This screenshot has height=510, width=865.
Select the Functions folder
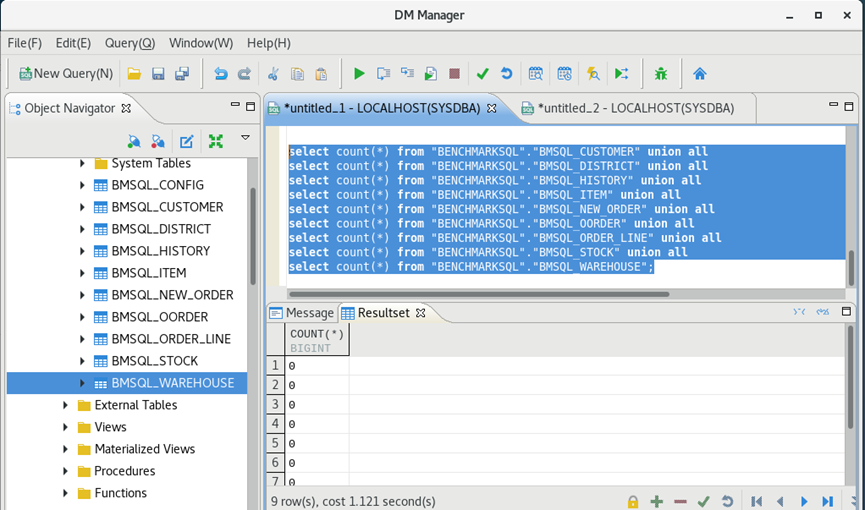pyautogui.click(x=120, y=493)
